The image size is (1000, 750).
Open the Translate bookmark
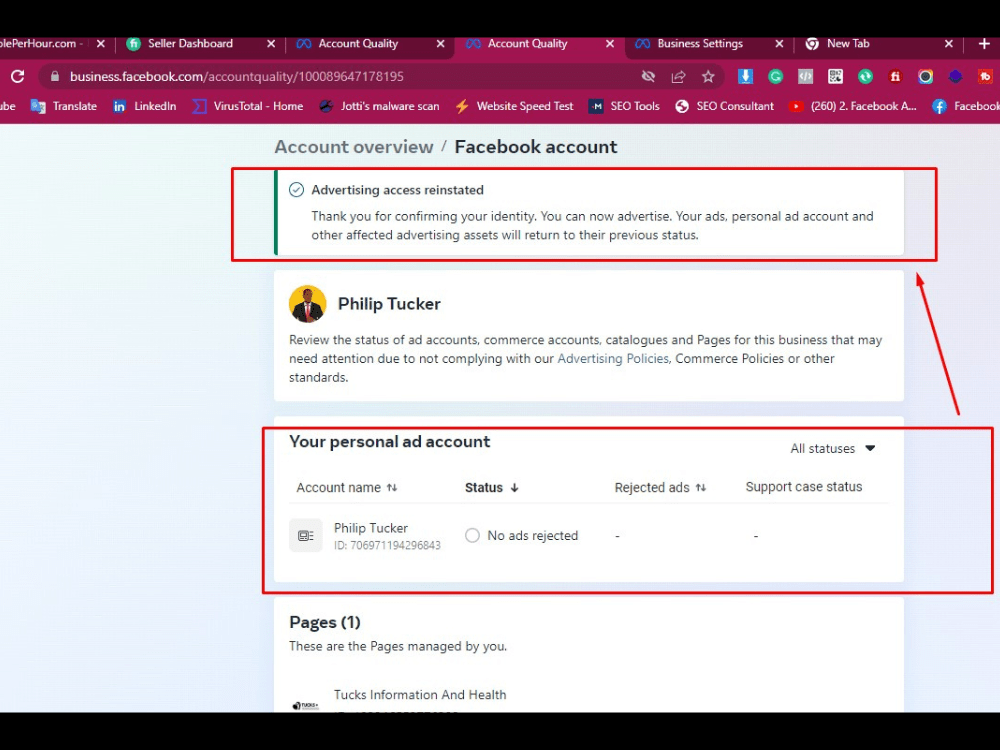pyautogui.click(x=64, y=106)
